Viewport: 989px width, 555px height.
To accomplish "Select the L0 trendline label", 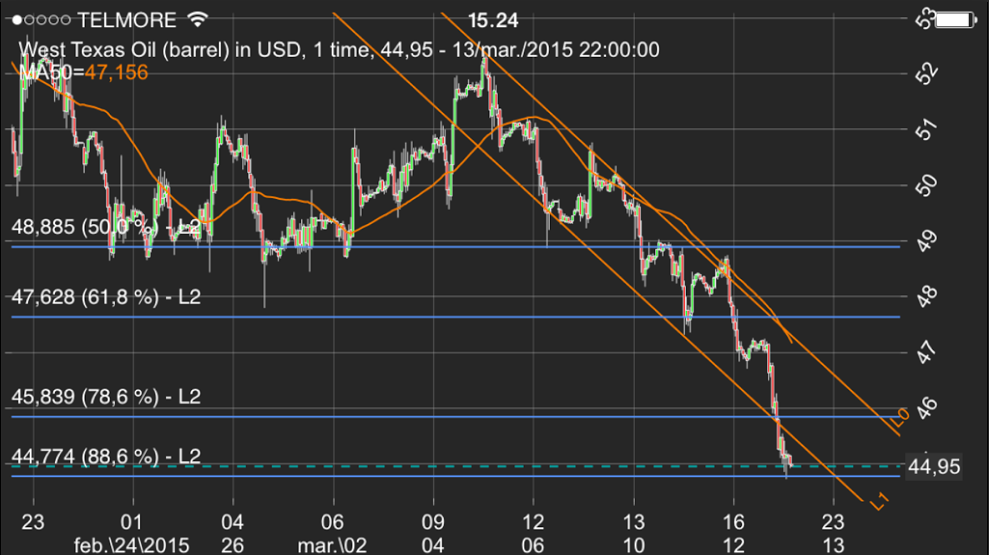I will point(902,416).
